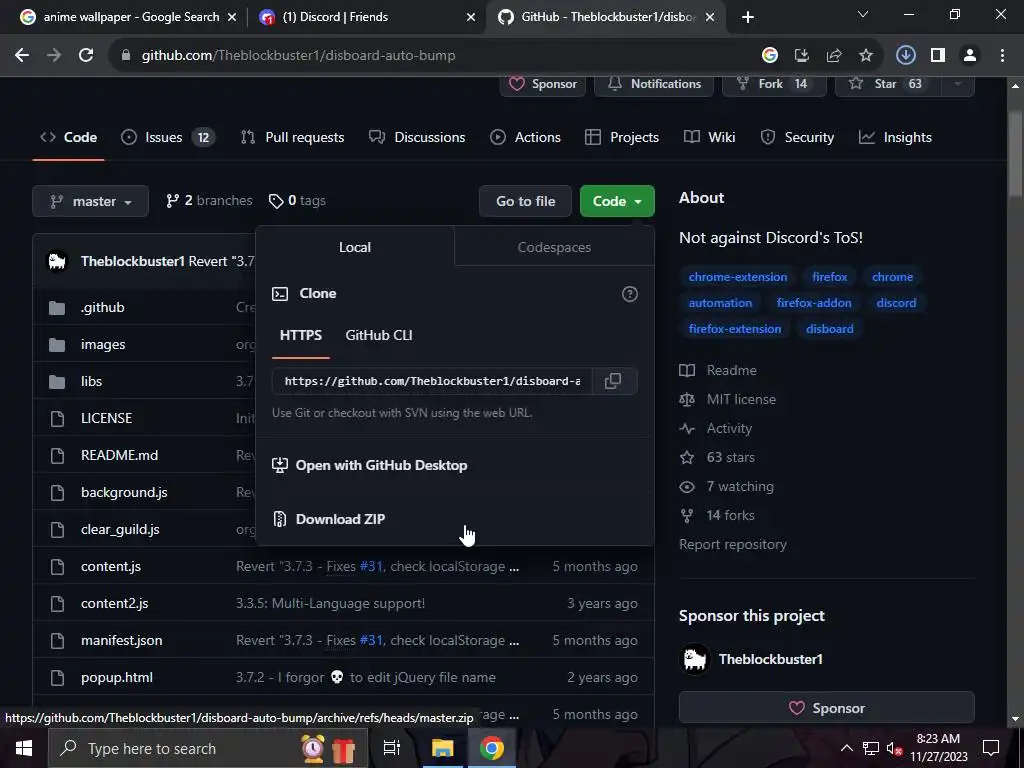Open the images folder

click(103, 344)
